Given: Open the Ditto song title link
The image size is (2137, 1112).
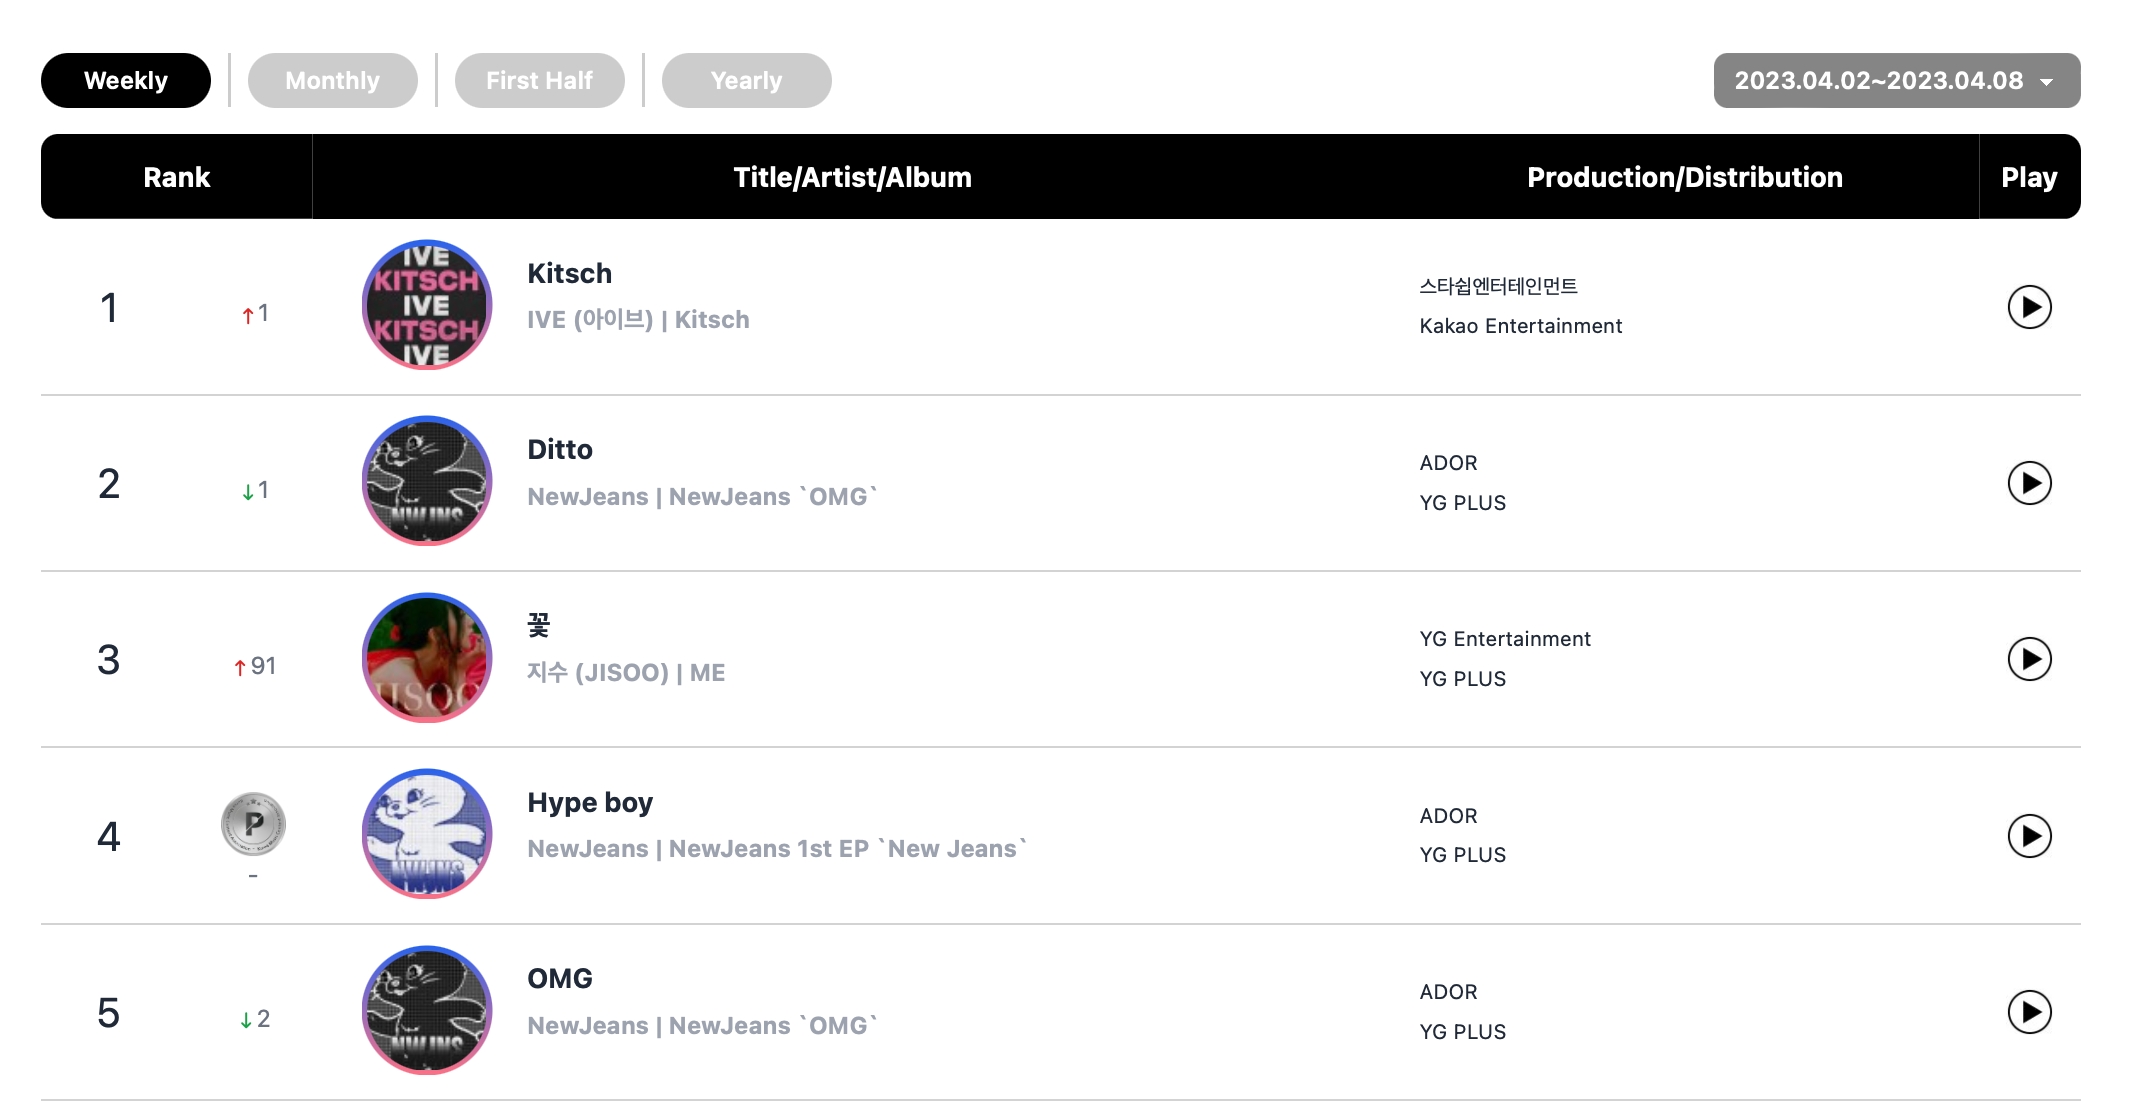Looking at the screenshot, I should (x=560, y=449).
